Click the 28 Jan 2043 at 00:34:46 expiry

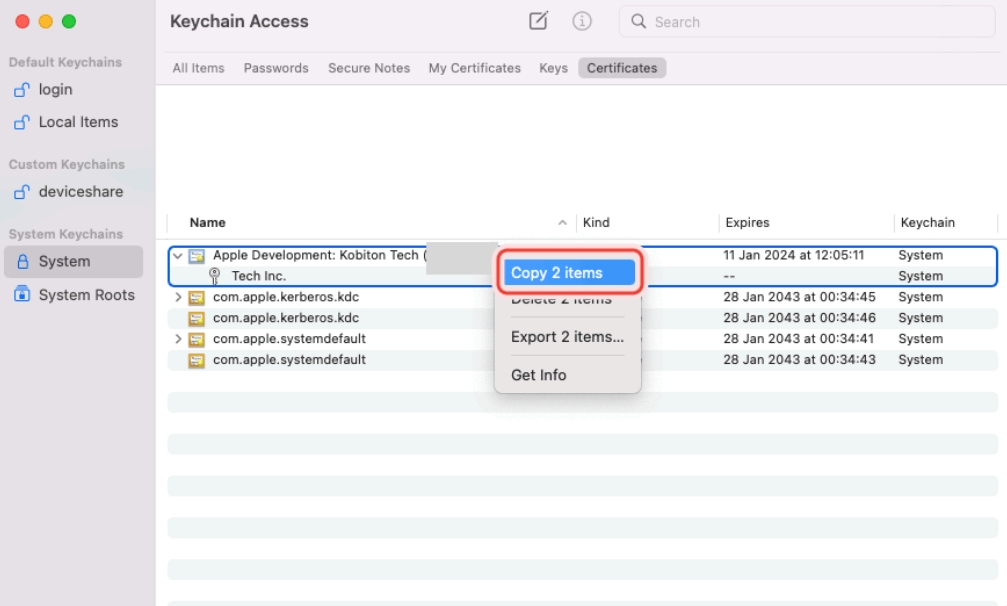pyautogui.click(x=799, y=318)
